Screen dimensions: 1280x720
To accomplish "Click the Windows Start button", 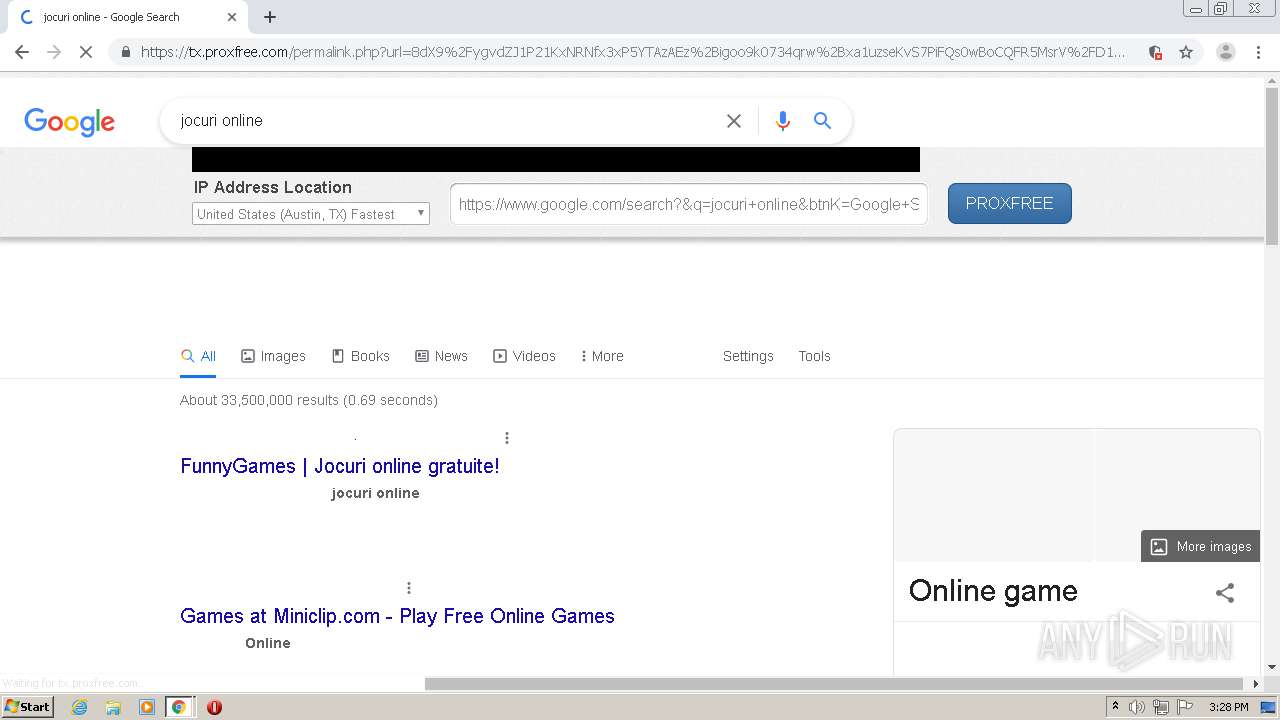I will 27,707.
